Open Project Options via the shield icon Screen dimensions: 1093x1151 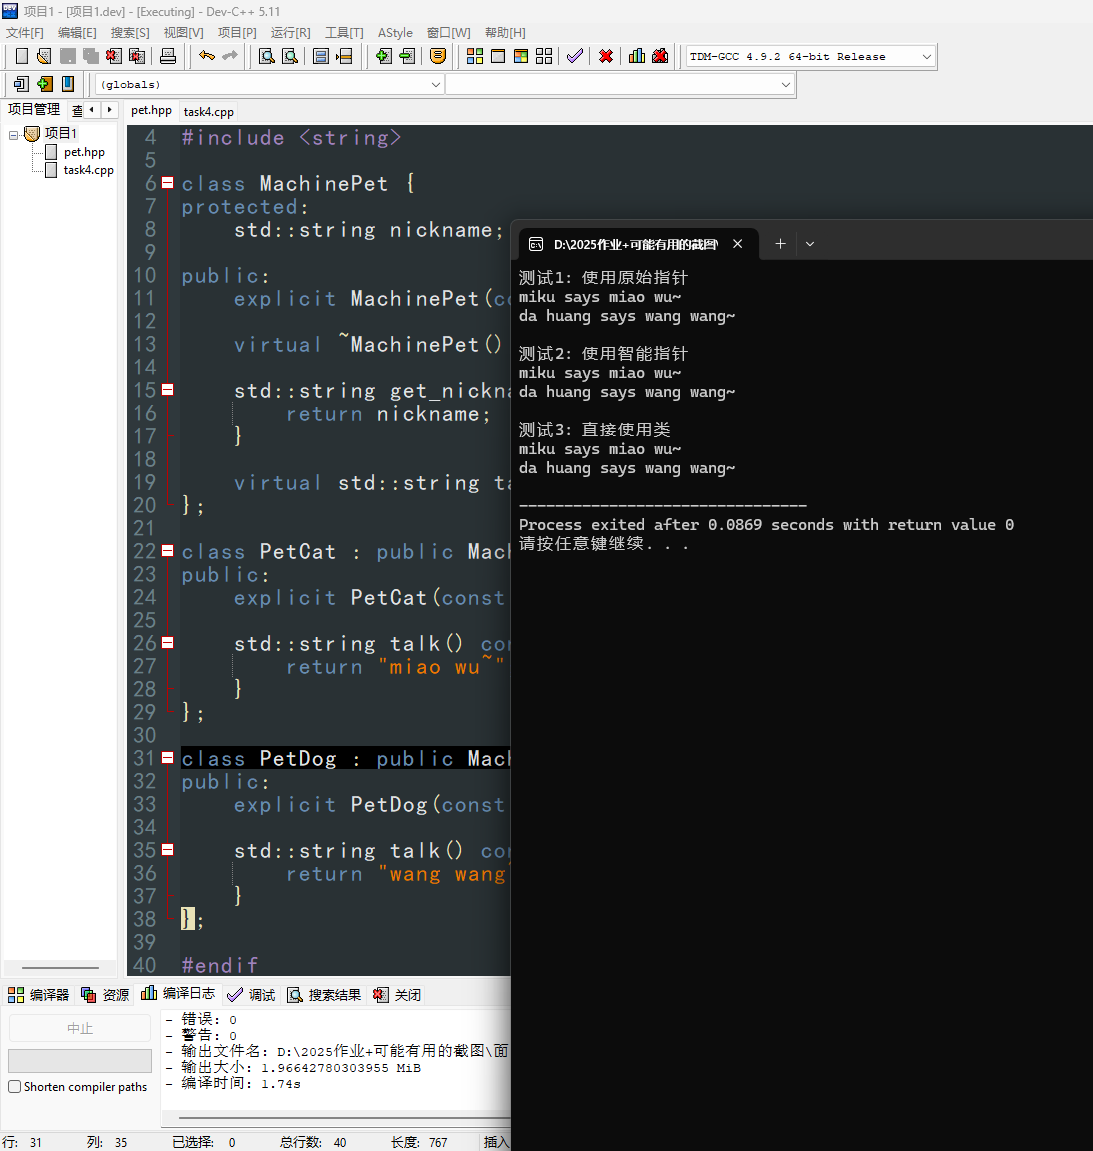(437, 56)
